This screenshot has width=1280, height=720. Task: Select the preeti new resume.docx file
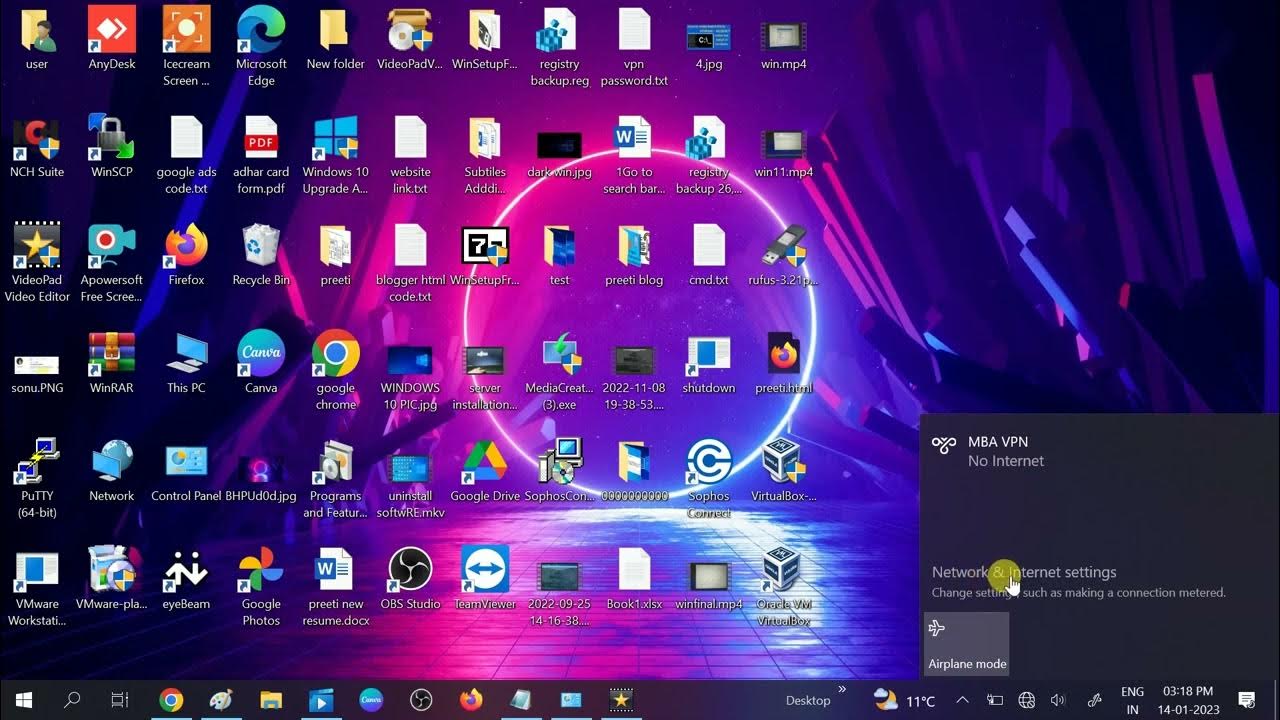tap(336, 586)
